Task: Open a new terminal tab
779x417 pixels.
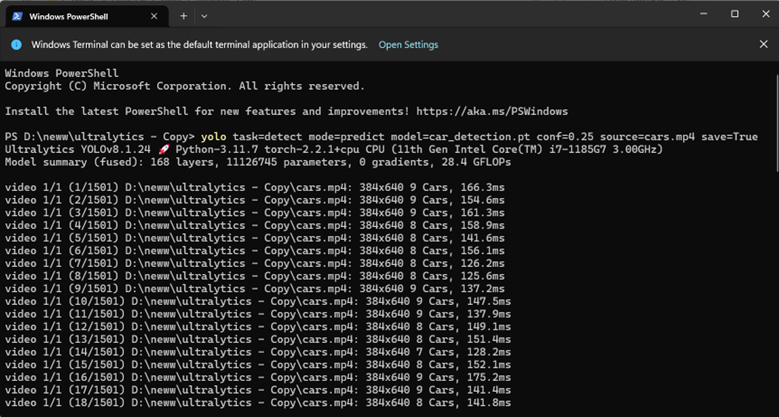Action: pos(183,16)
